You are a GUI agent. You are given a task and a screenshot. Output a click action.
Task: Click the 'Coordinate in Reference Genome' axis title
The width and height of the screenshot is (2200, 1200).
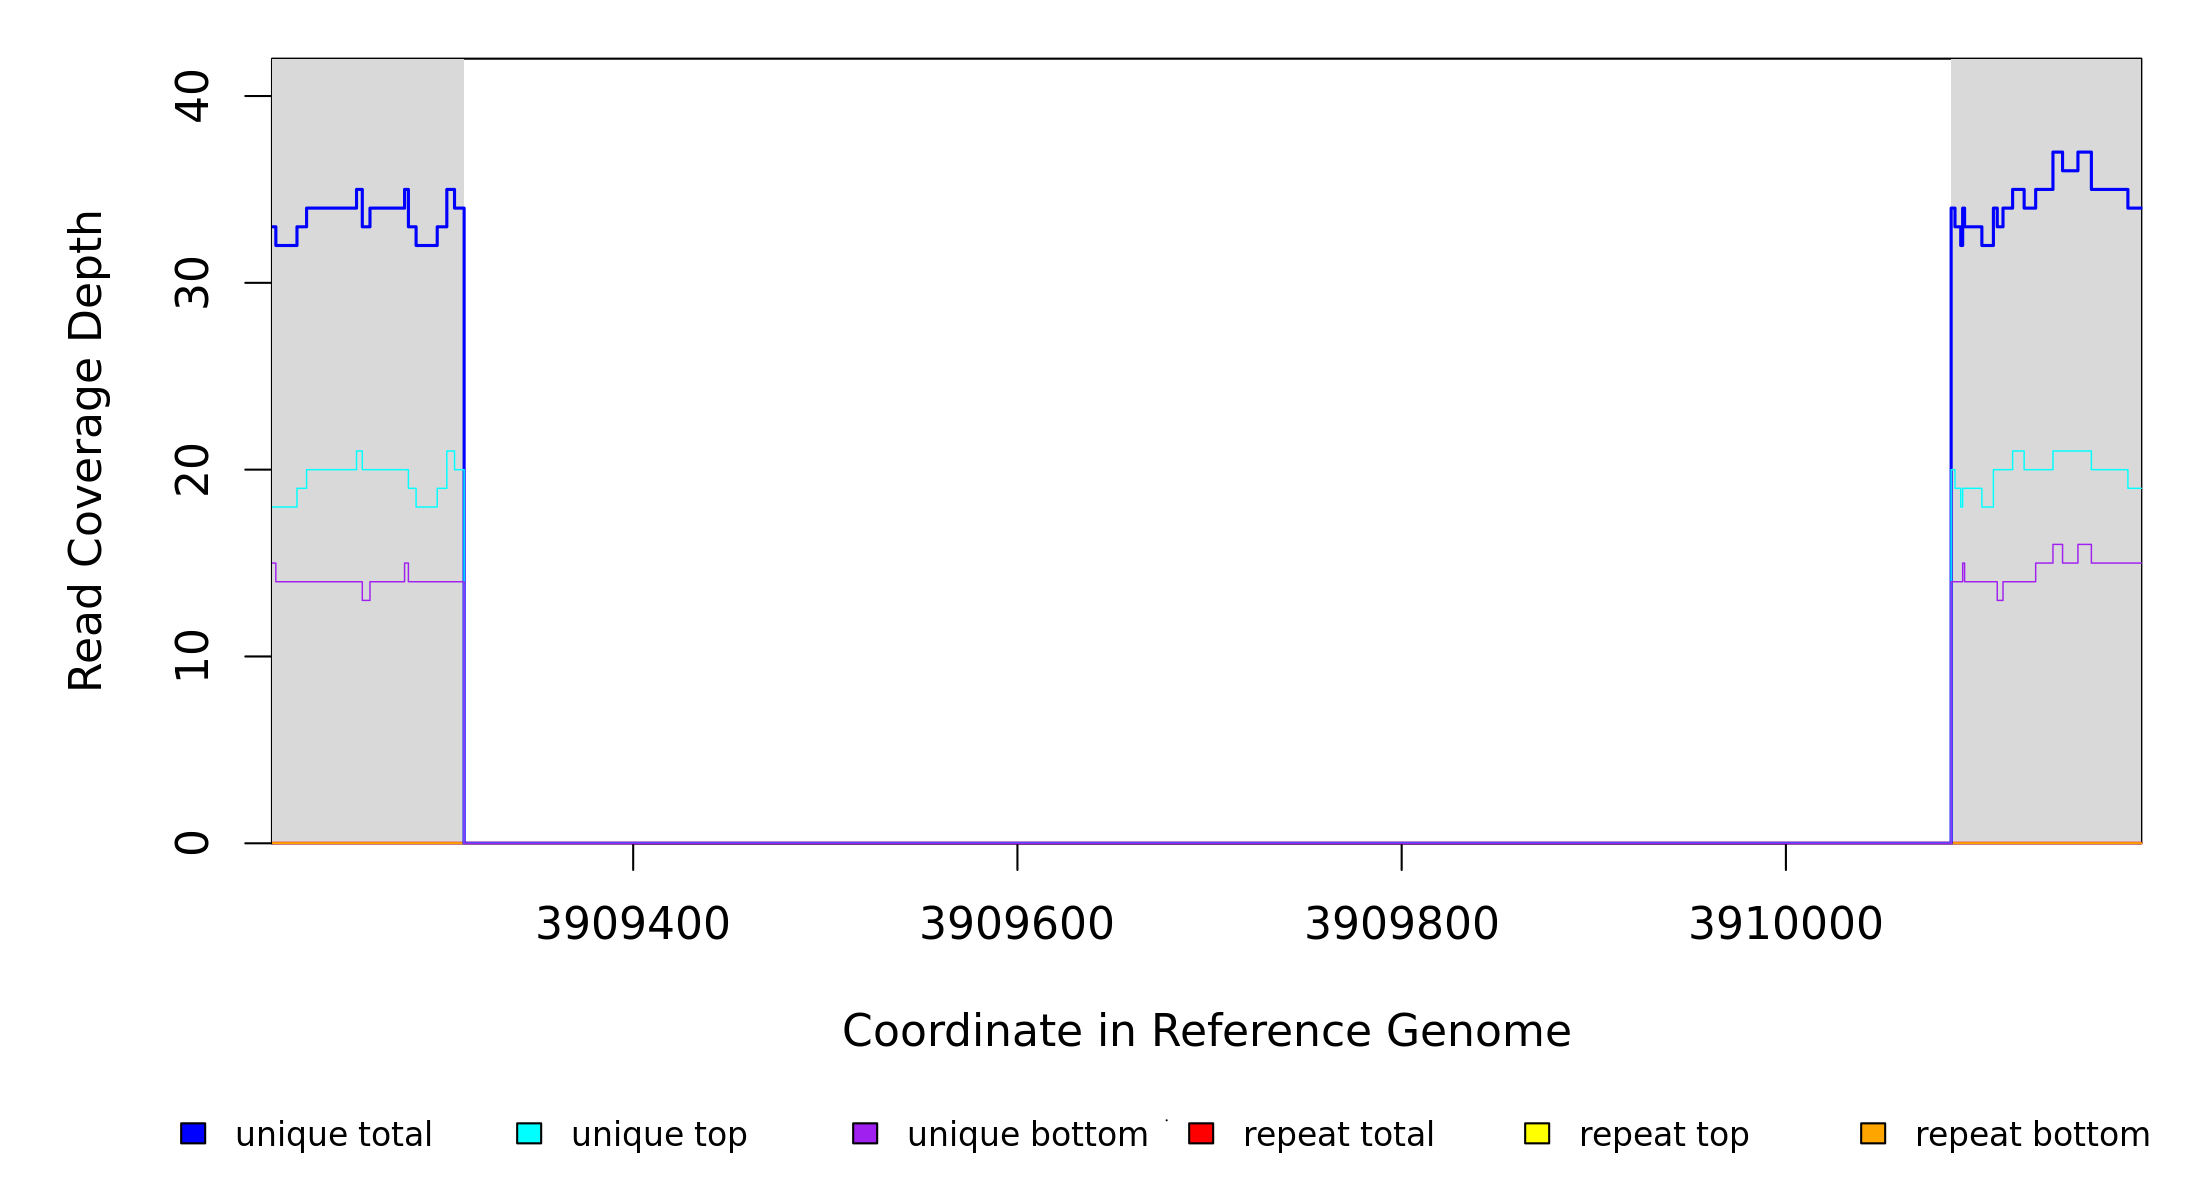click(x=1206, y=1031)
